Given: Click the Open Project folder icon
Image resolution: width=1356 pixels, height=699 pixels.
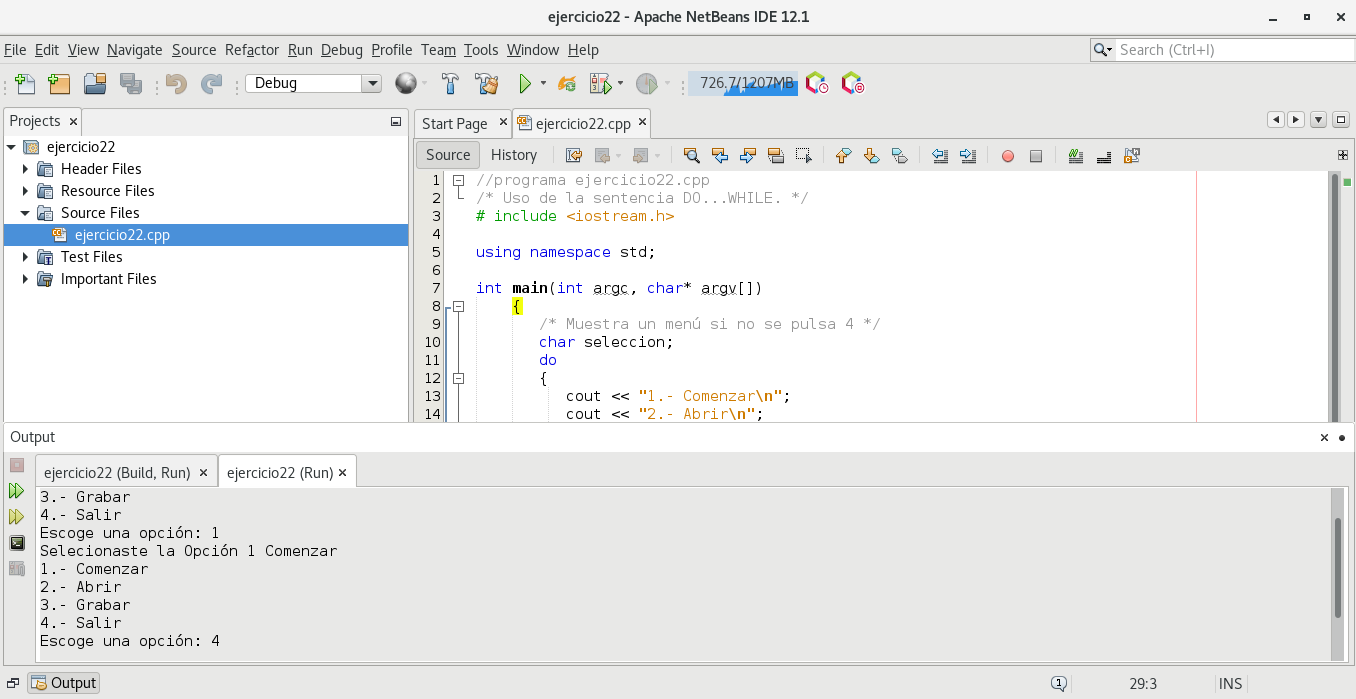Looking at the screenshot, I should (95, 84).
